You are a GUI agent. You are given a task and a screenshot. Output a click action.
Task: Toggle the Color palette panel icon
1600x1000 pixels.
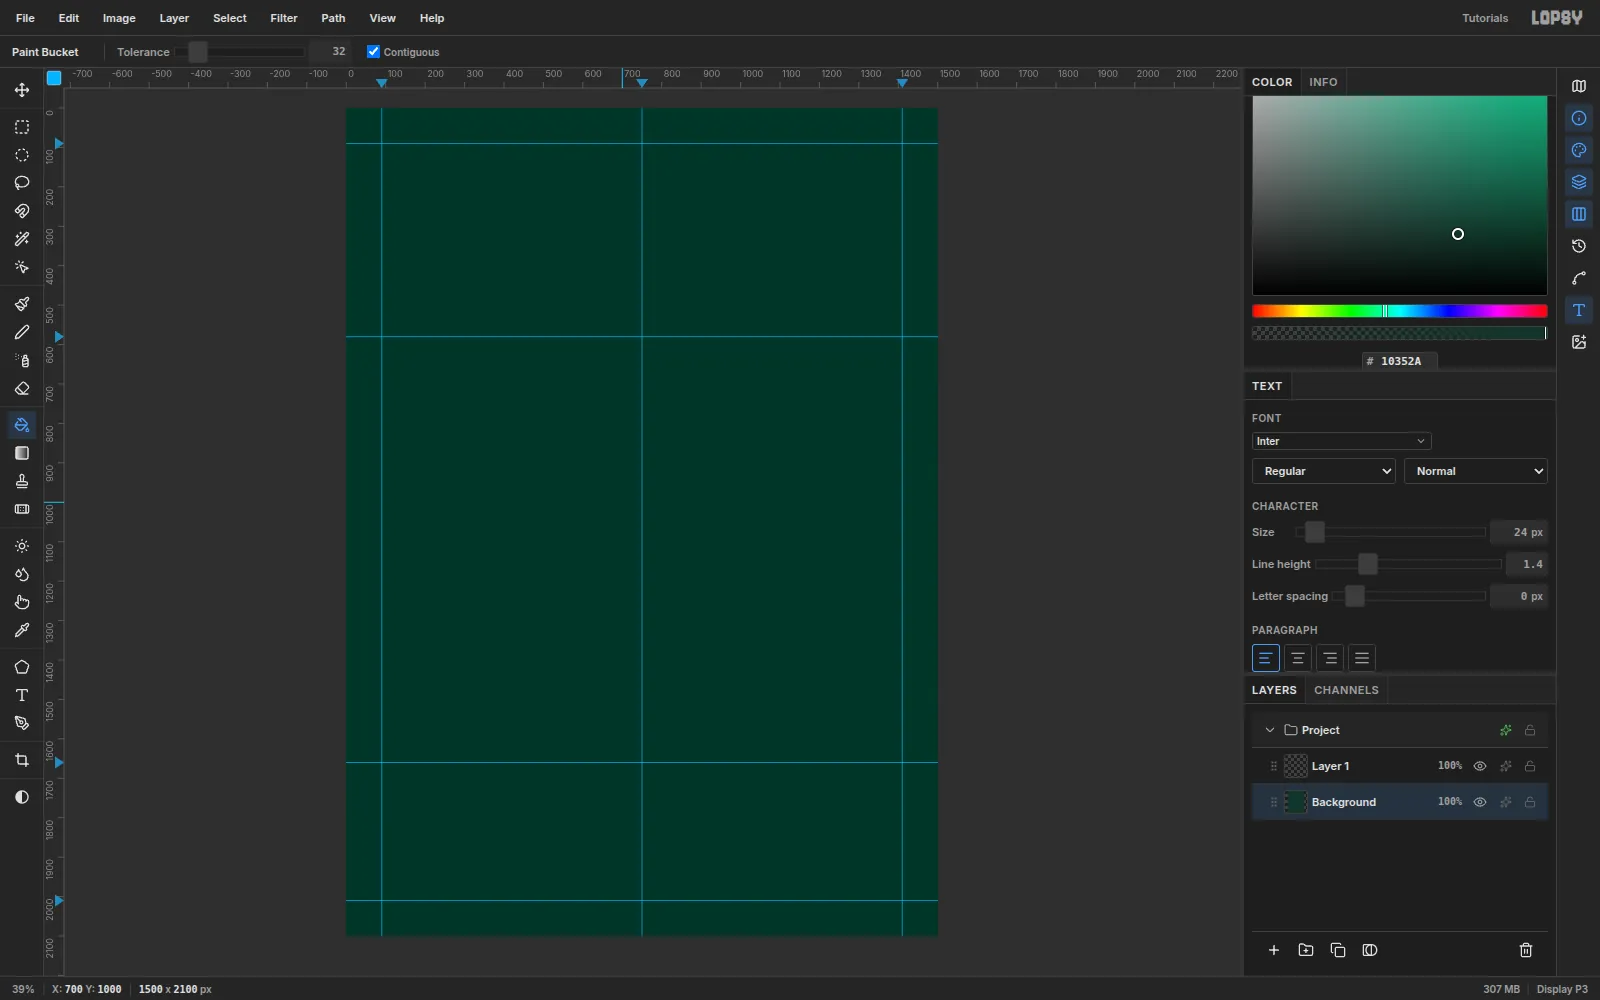coord(1579,150)
